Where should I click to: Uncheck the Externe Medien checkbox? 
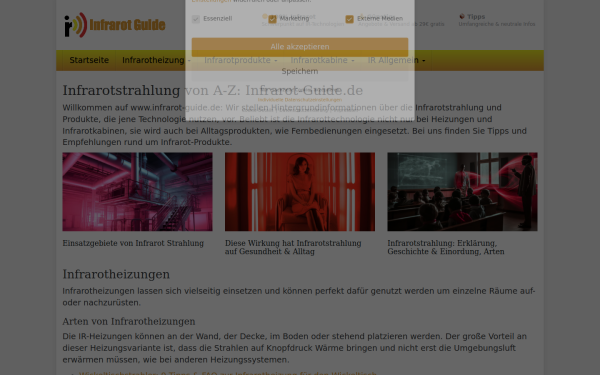coord(349,19)
